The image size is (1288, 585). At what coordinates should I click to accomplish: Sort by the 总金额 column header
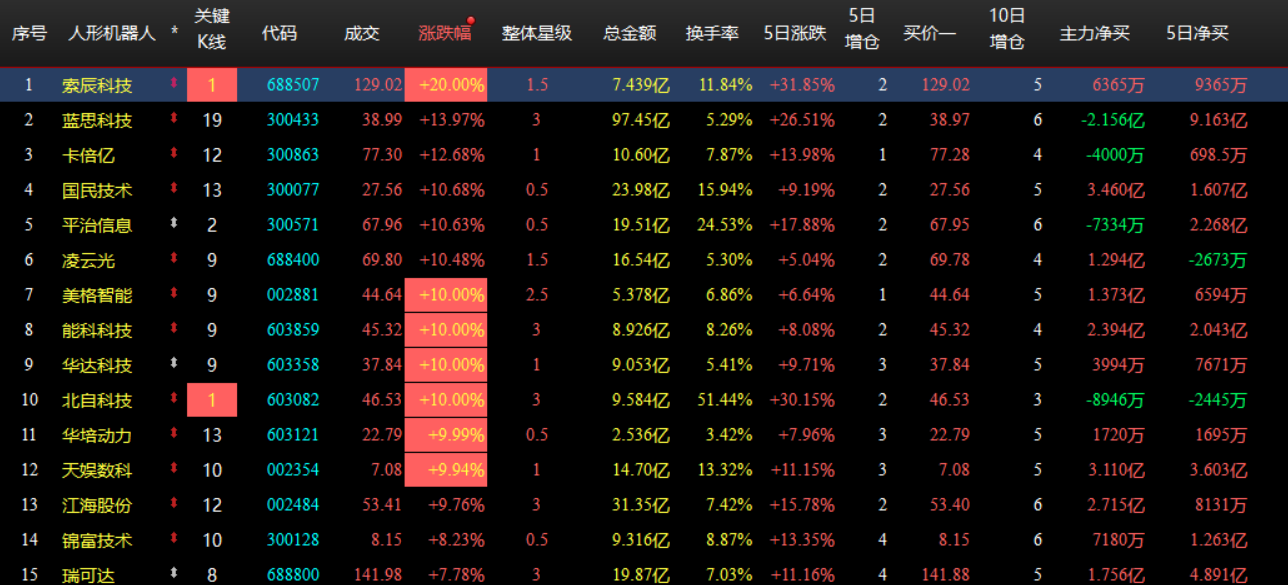(630, 33)
